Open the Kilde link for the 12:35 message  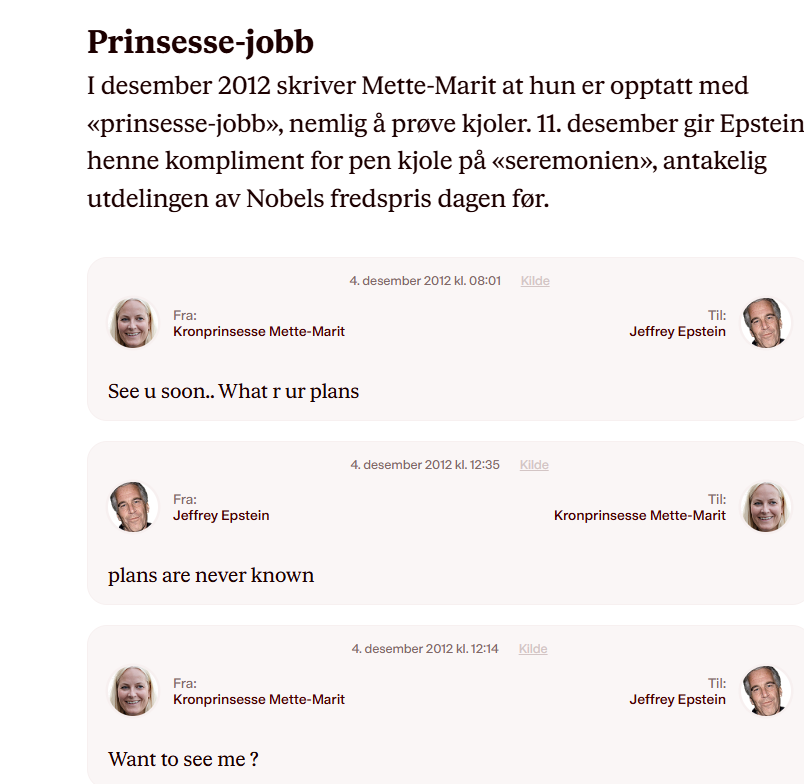534,465
